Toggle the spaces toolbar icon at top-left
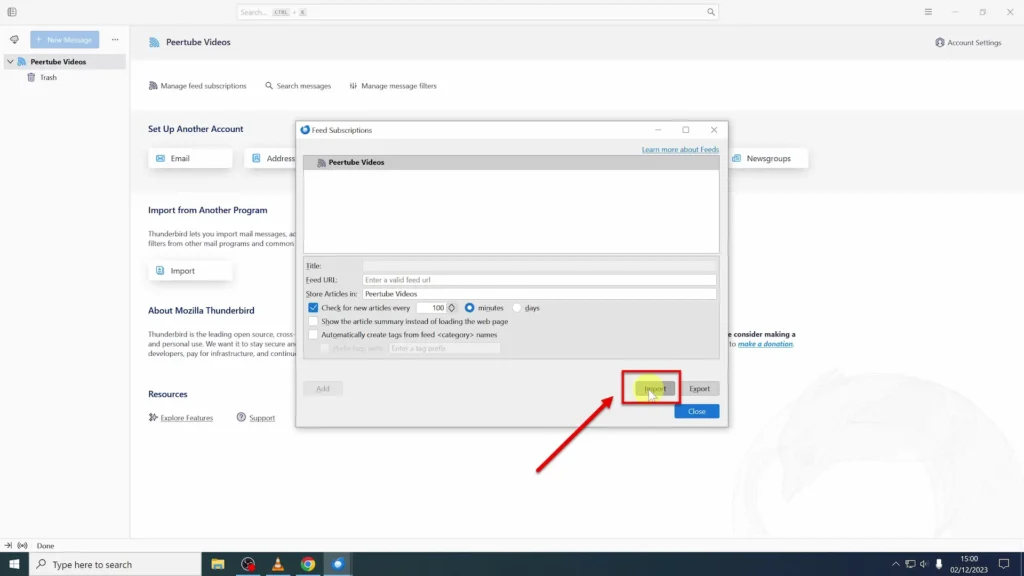This screenshot has height=576, width=1024. click(12, 12)
